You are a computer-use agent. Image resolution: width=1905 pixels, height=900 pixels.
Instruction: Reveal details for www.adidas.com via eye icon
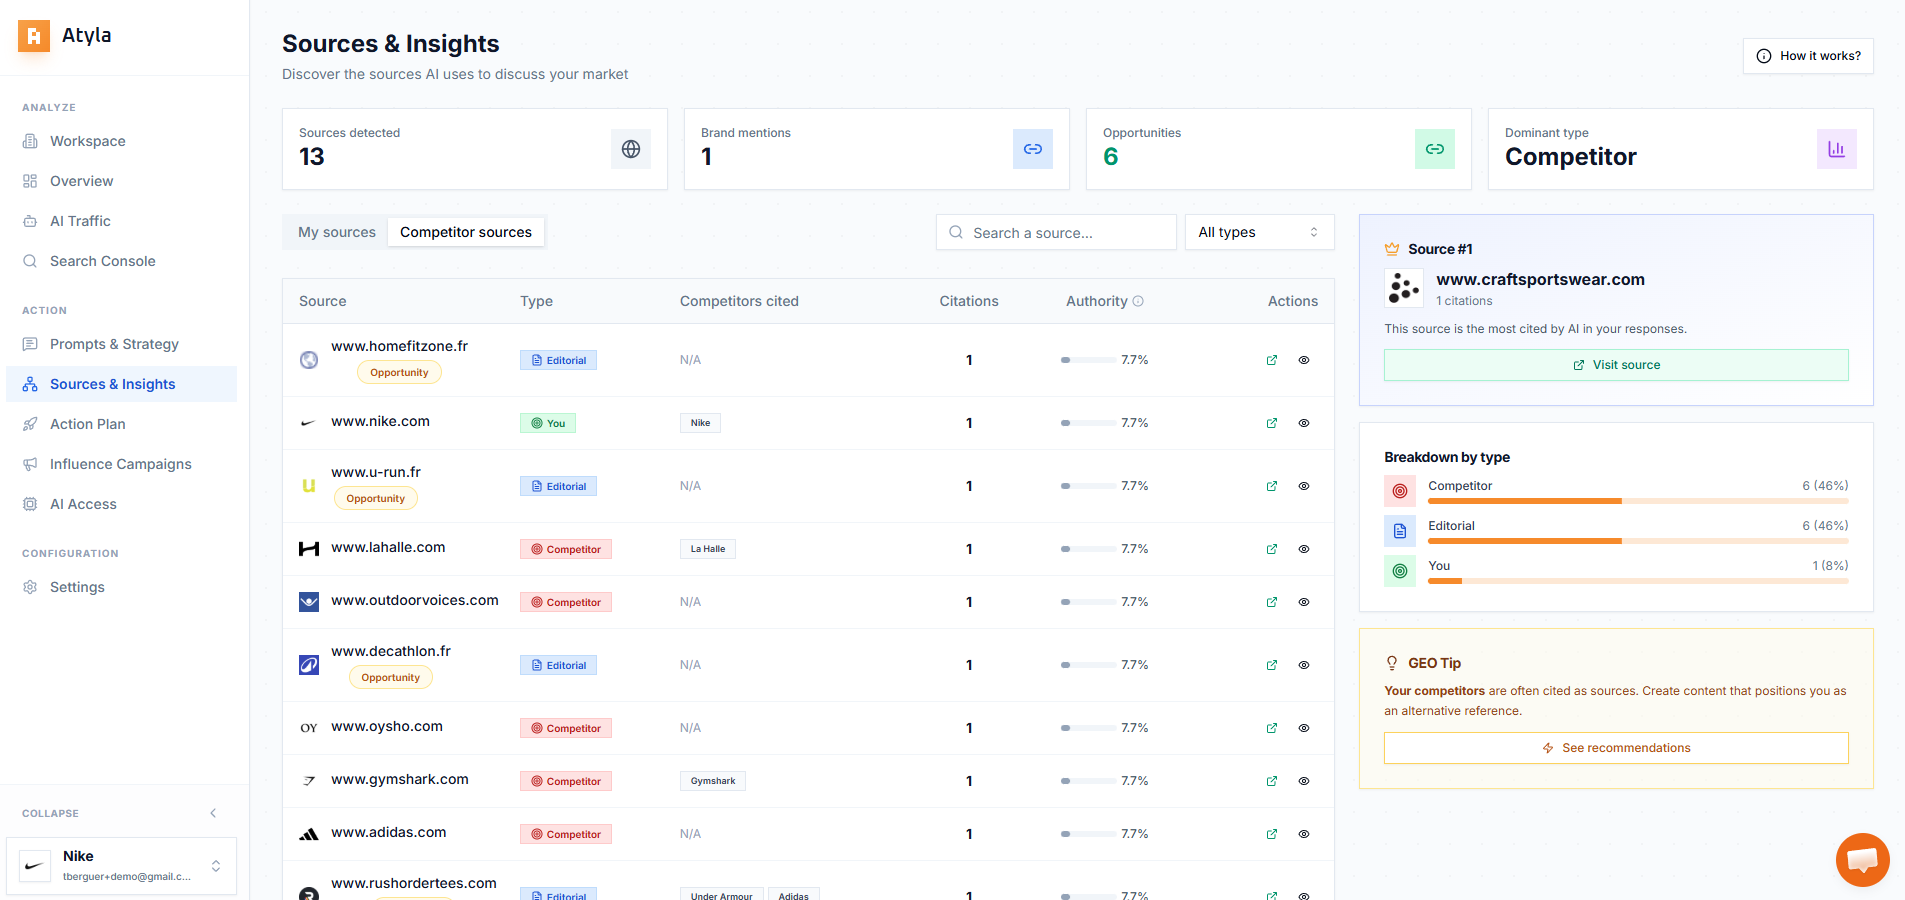[x=1303, y=834]
